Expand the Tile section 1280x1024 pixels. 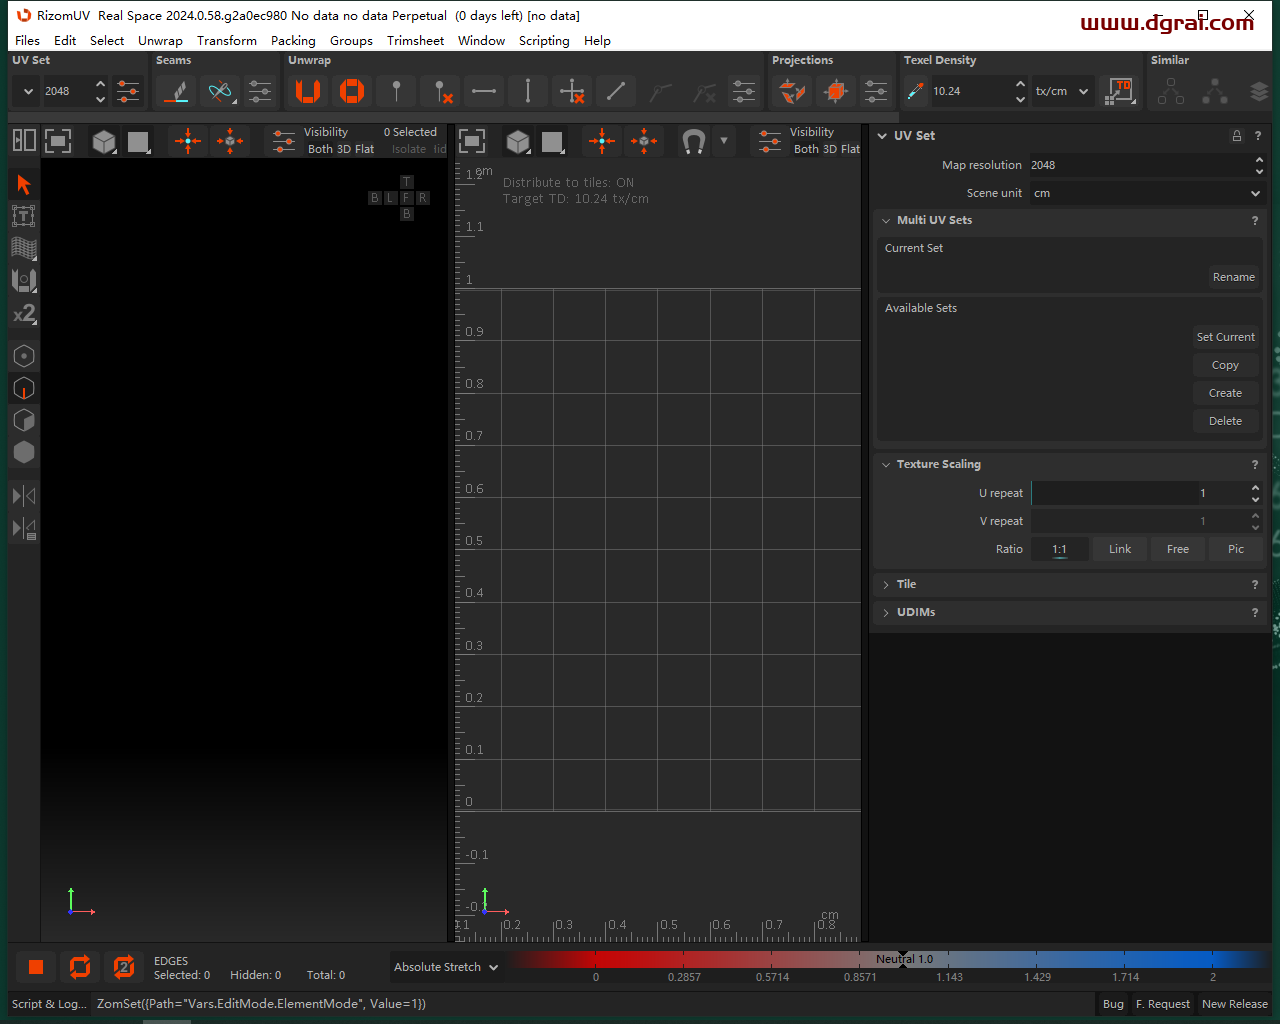(886, 585)
